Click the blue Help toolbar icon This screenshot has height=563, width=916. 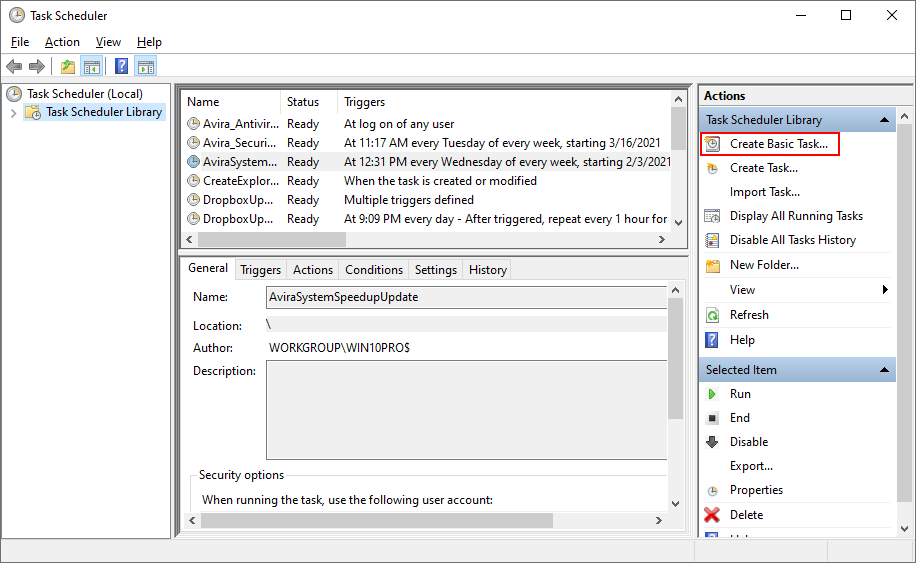[x=122, y=66]
